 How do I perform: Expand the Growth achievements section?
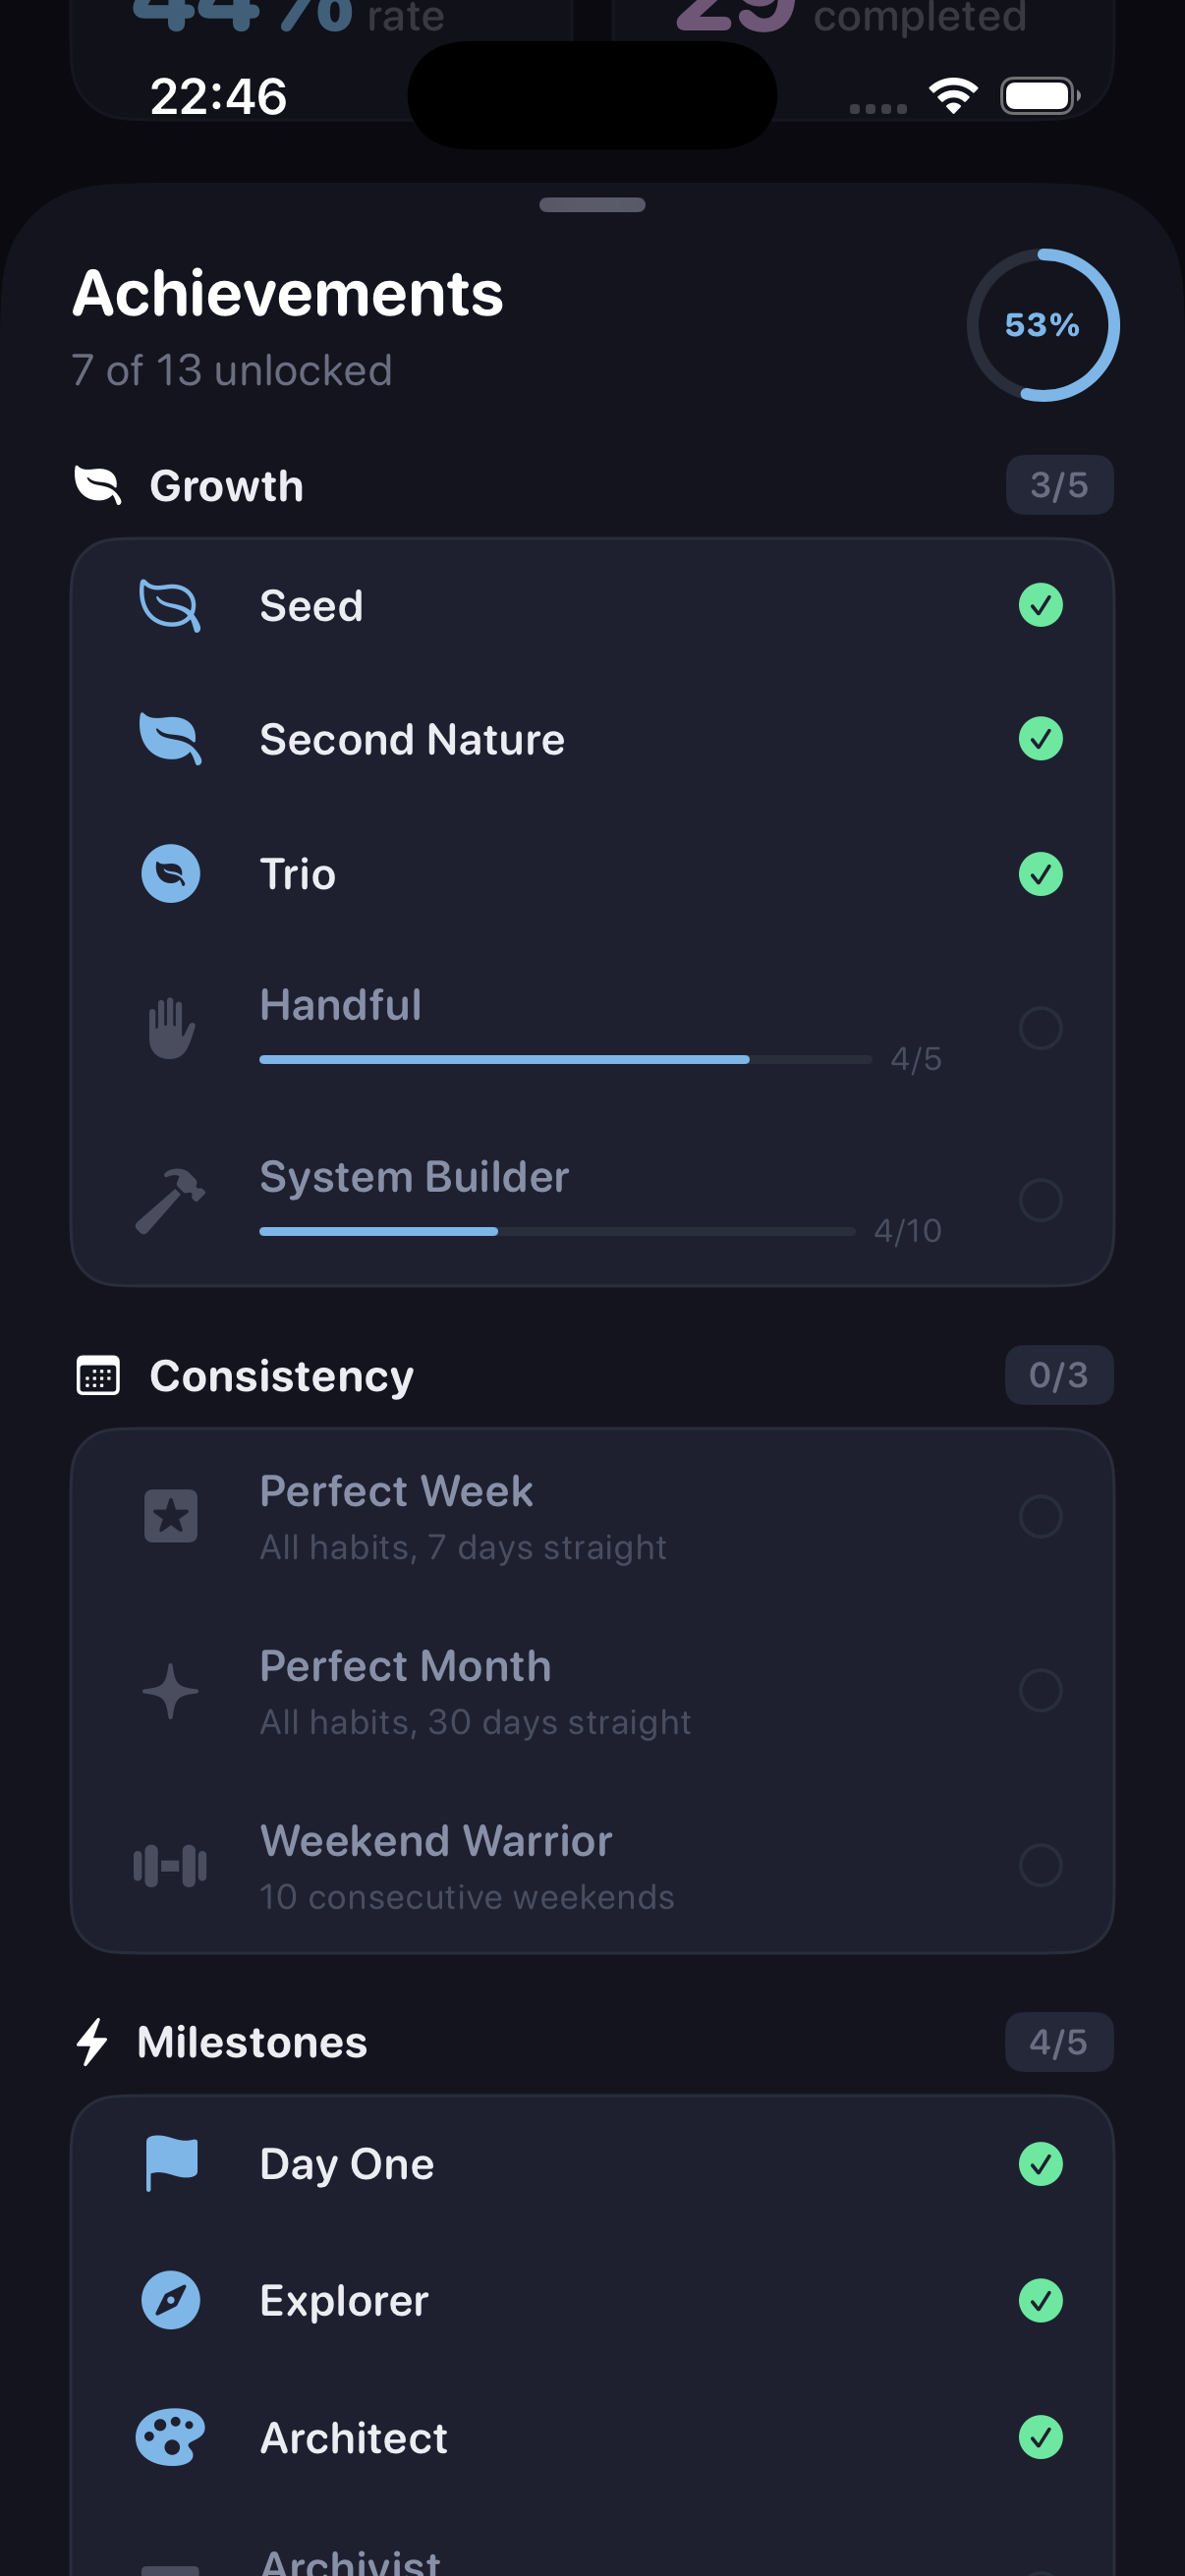pos(227,485)
